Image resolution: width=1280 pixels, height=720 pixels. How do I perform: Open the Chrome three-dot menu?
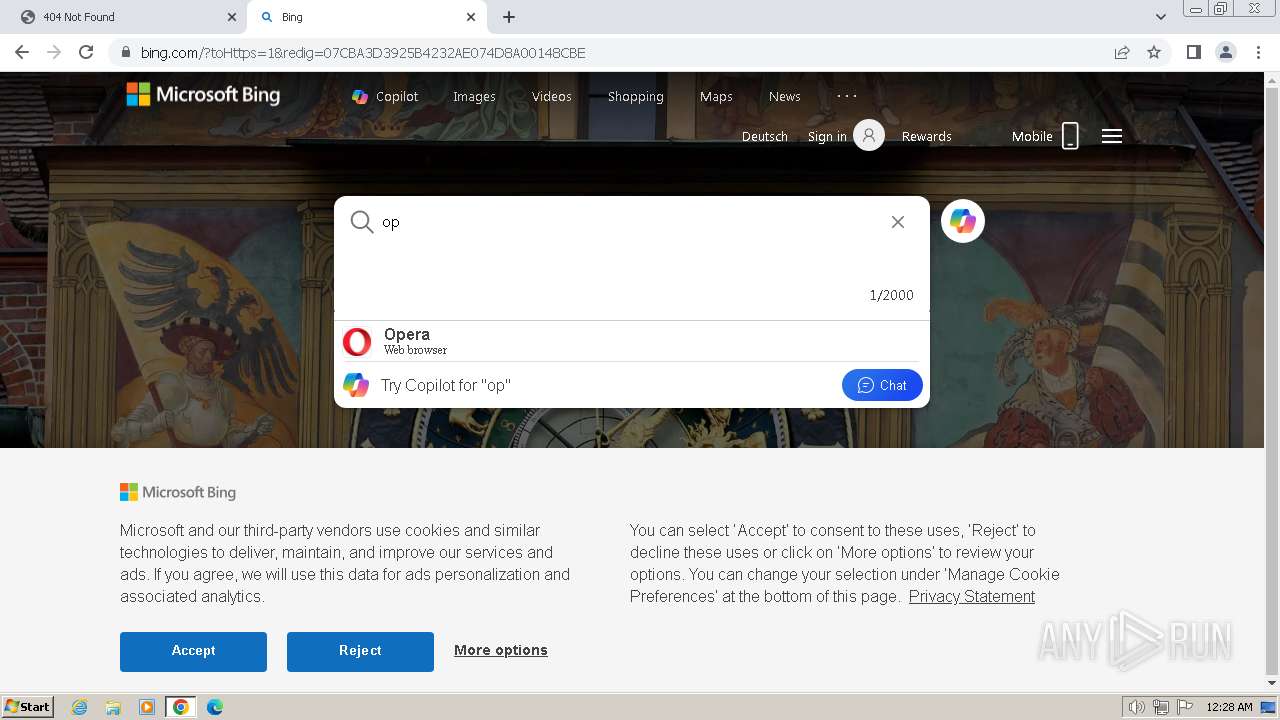1259,52
